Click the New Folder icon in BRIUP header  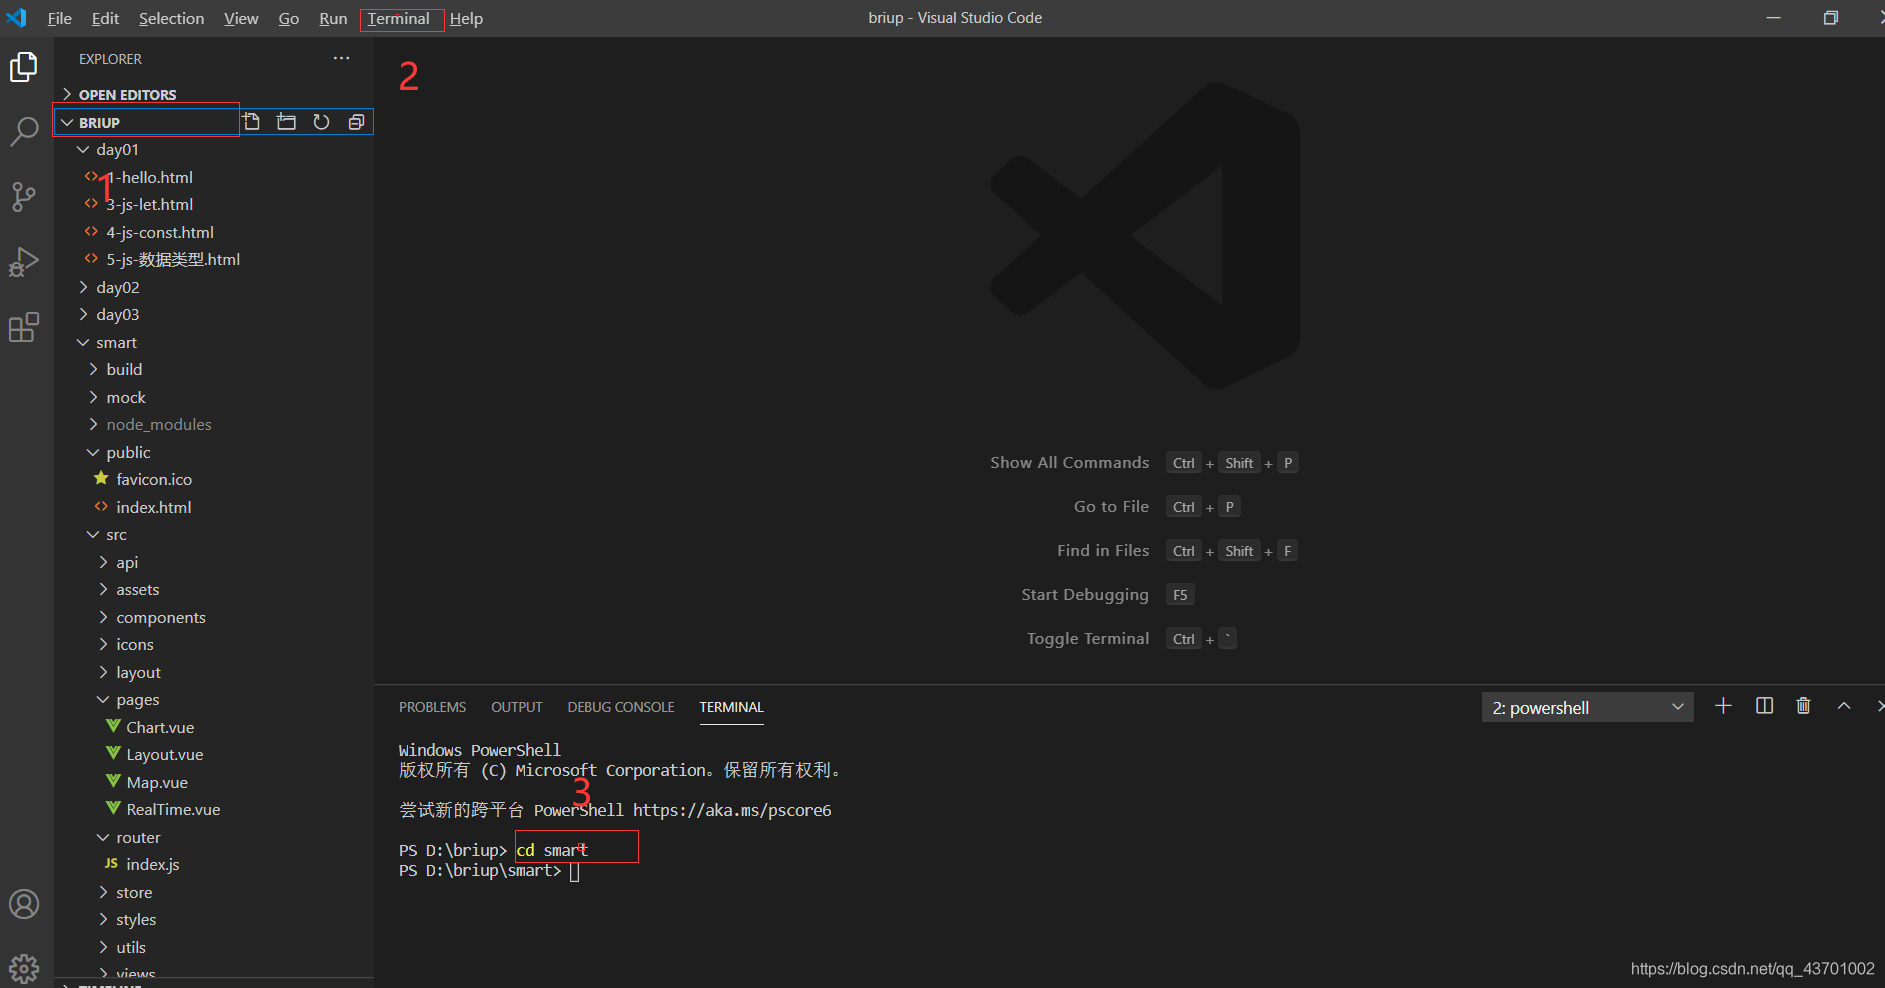click(287, 122)
